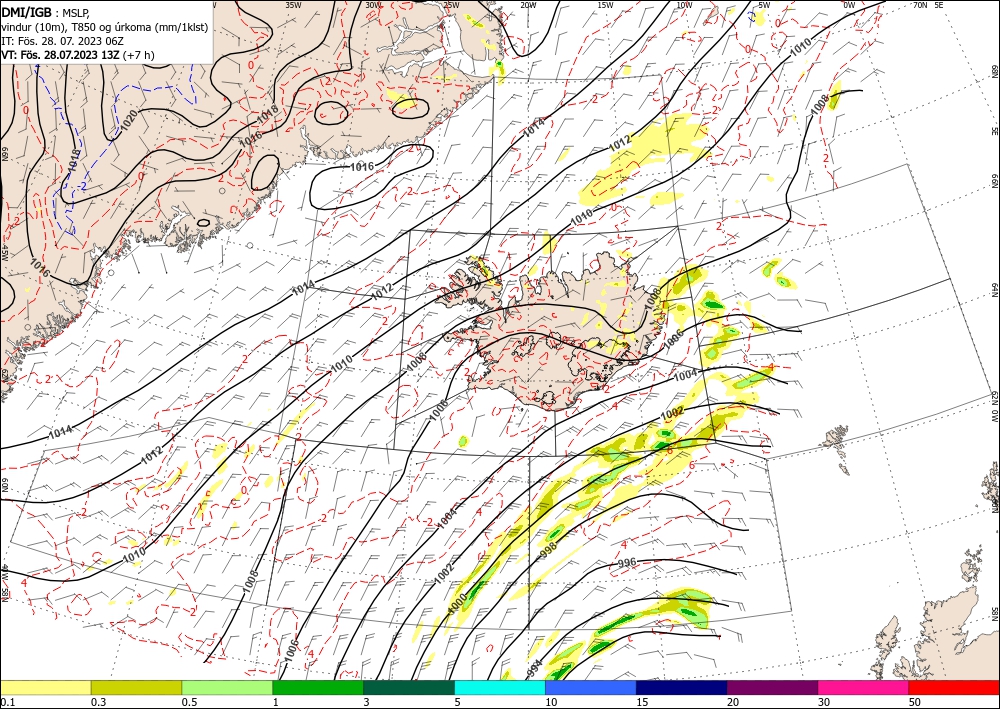Click the 'DMI/IGB : MSLP,' title text
Image resolution: width=1000 pixels, height=709 pixels.
(45, 13)
